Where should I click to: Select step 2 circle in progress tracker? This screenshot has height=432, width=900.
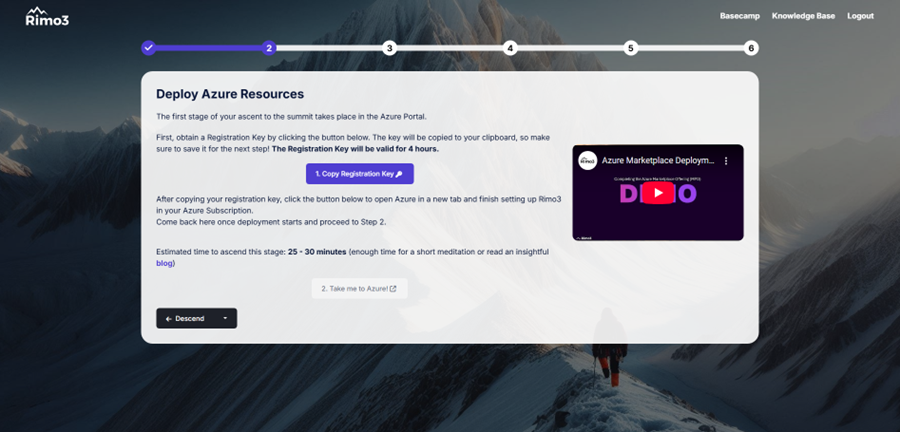coord(268,47)
